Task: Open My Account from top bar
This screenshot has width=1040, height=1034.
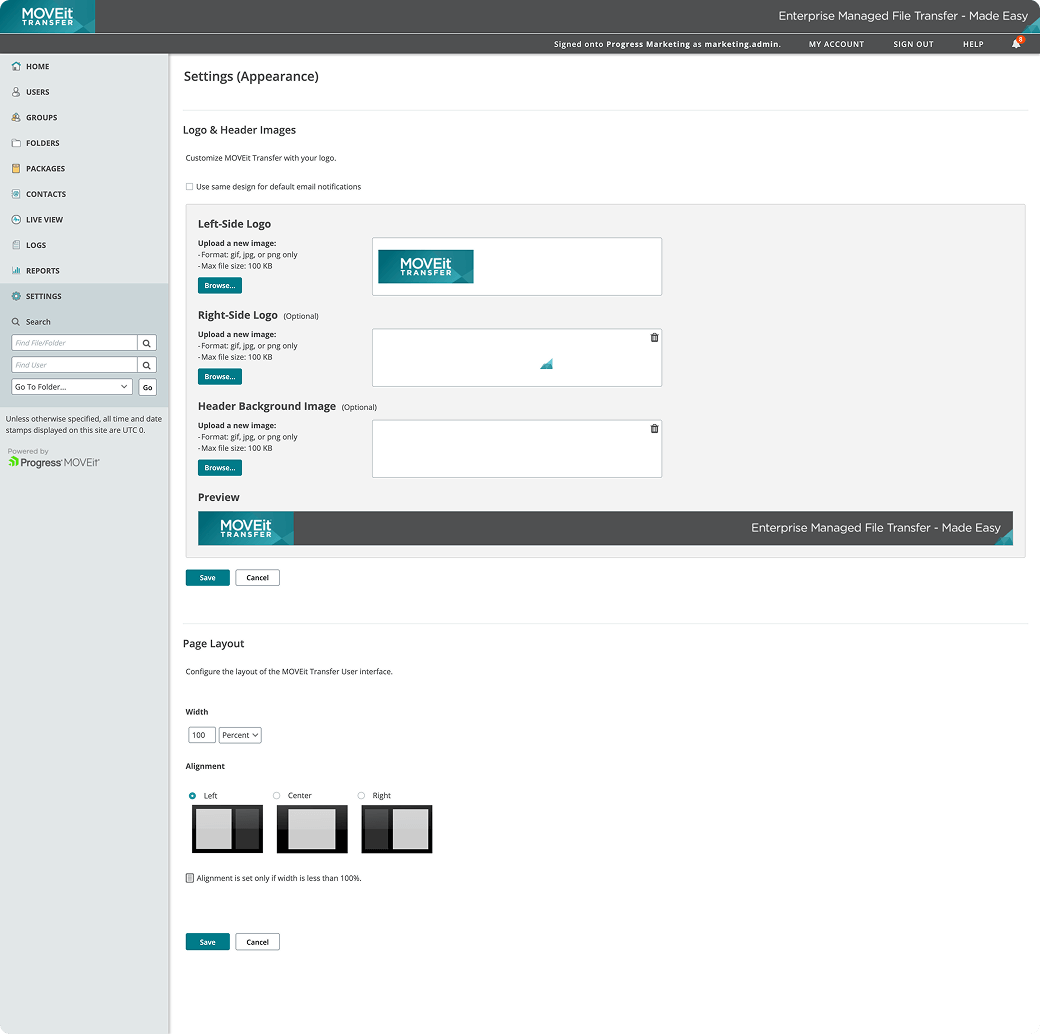Action: click(836, 44)
